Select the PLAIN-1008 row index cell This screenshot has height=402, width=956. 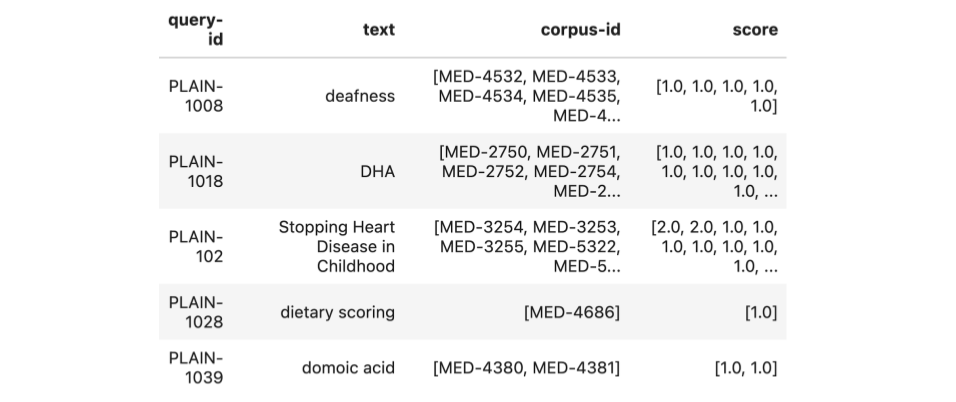[x=195, y=96]
